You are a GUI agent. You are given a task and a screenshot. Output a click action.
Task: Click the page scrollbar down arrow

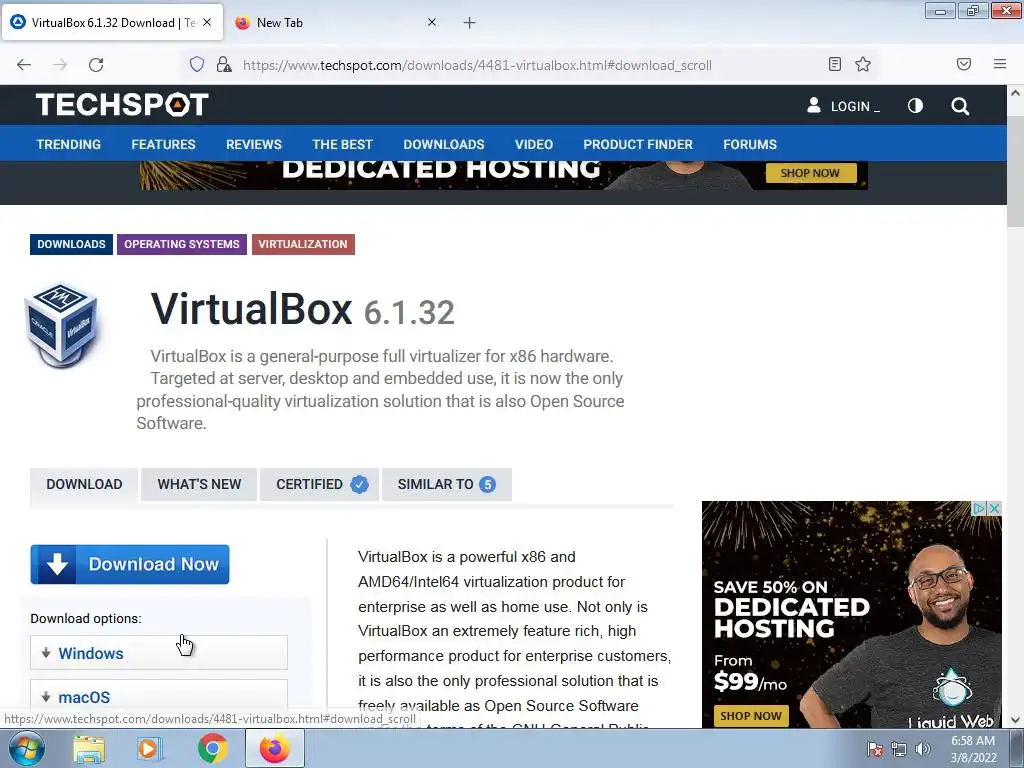[x=1015, y=720]
